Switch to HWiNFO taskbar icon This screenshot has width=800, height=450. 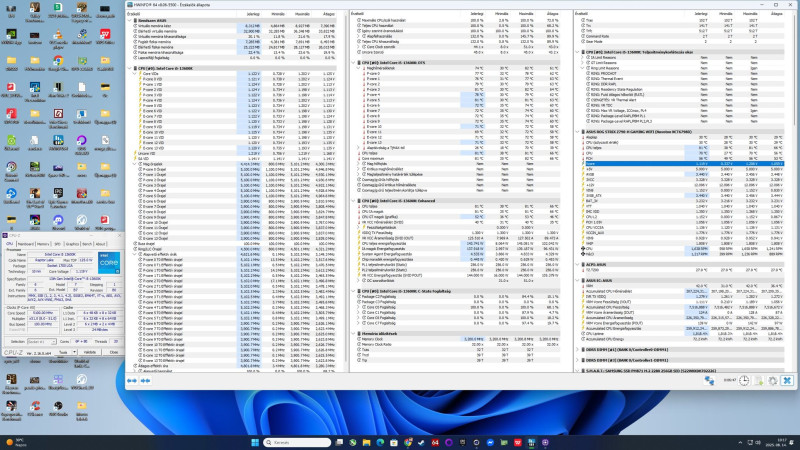(532, 442)
